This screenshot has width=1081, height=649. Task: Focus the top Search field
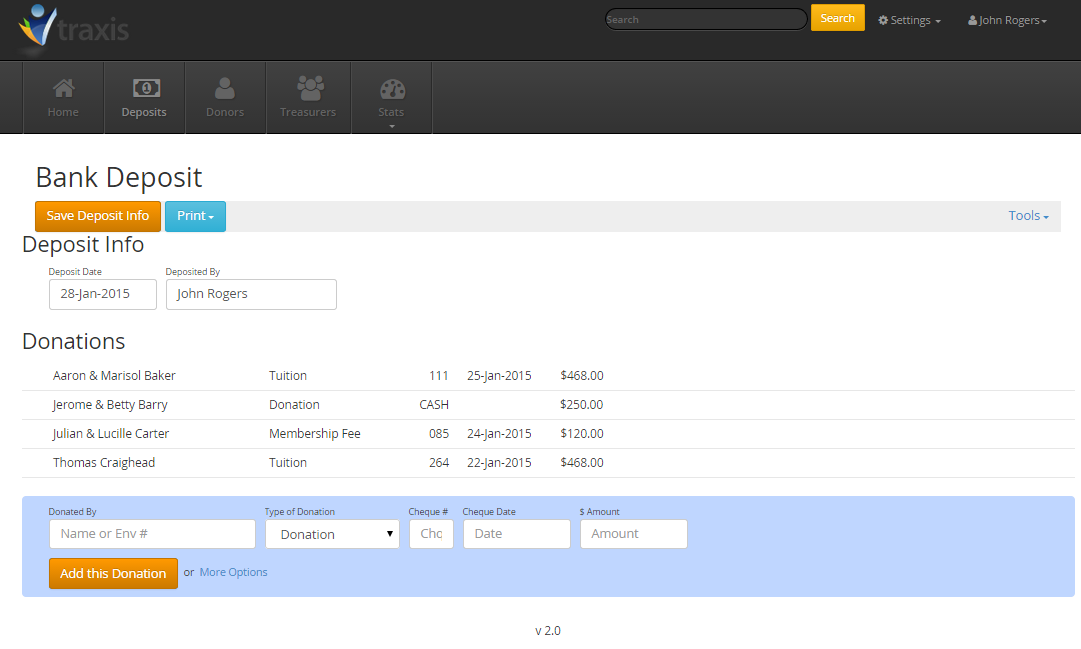coord(706,19)
